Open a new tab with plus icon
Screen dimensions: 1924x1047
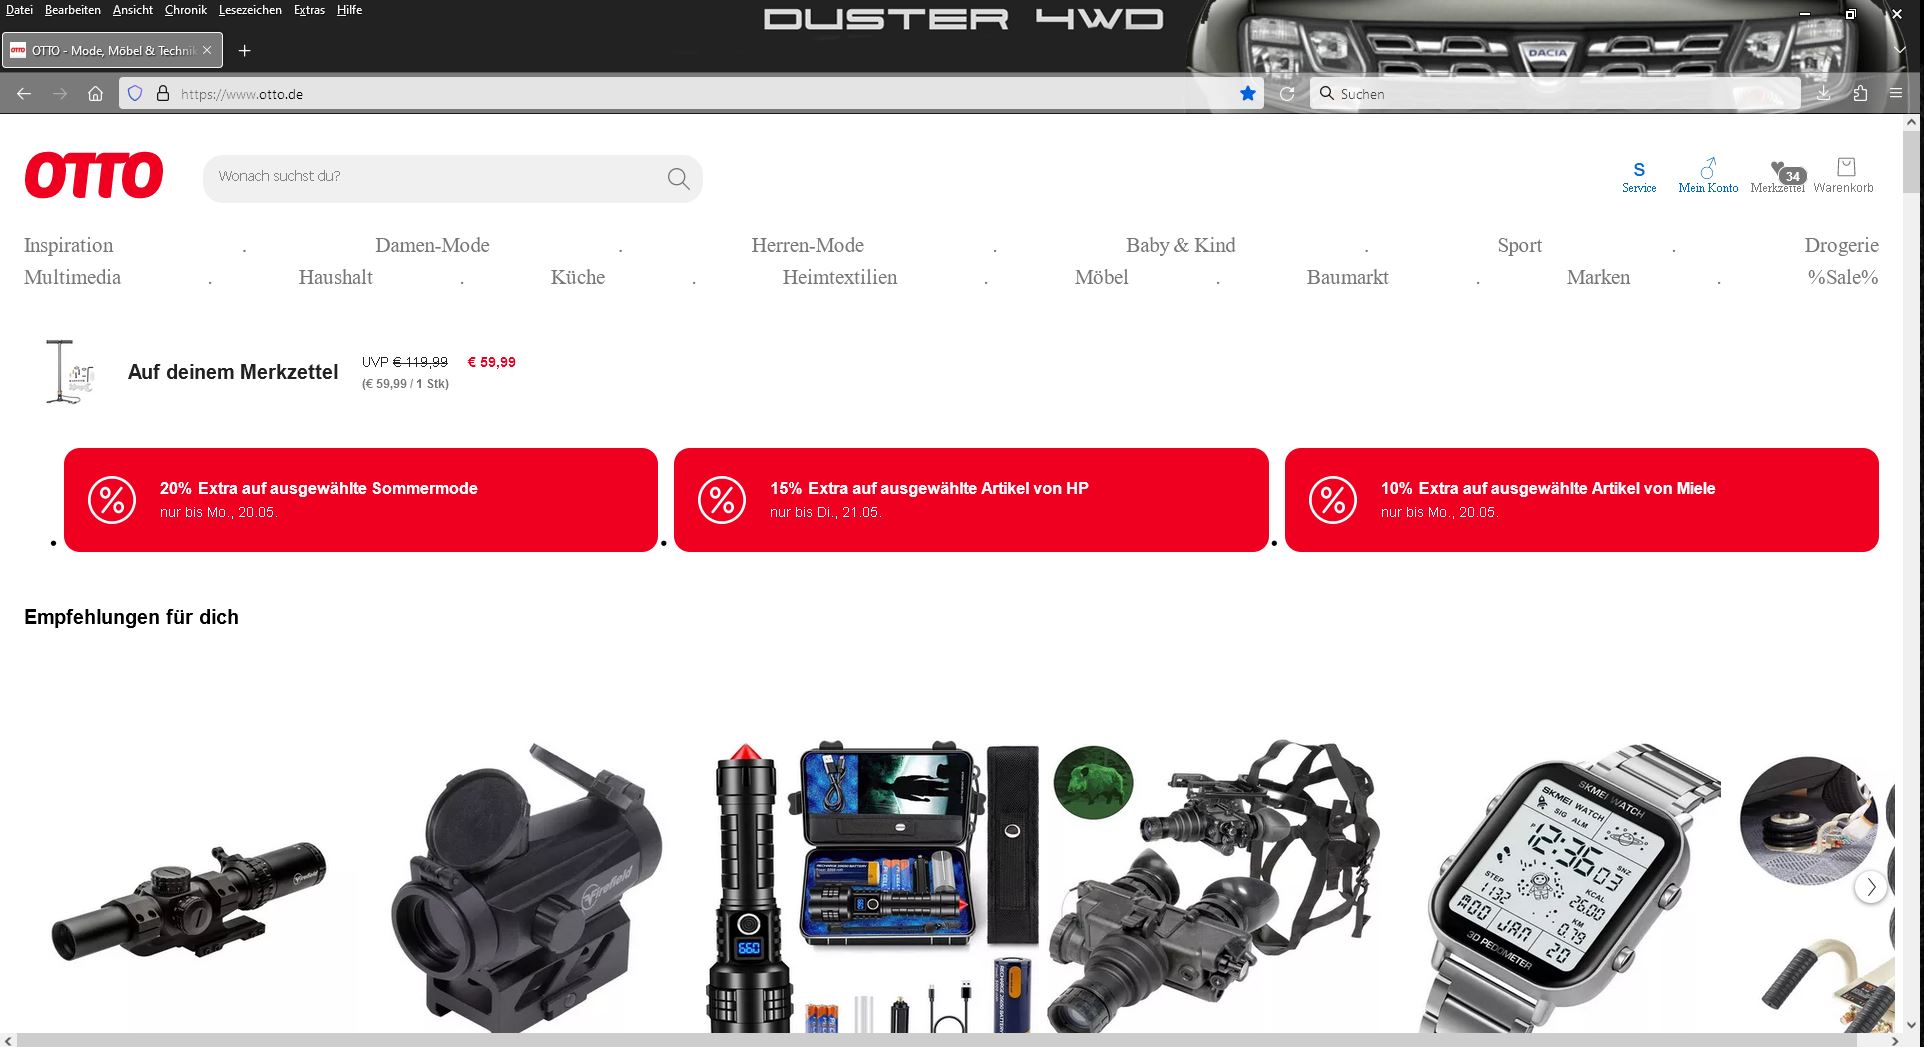(x=244, y=50)
